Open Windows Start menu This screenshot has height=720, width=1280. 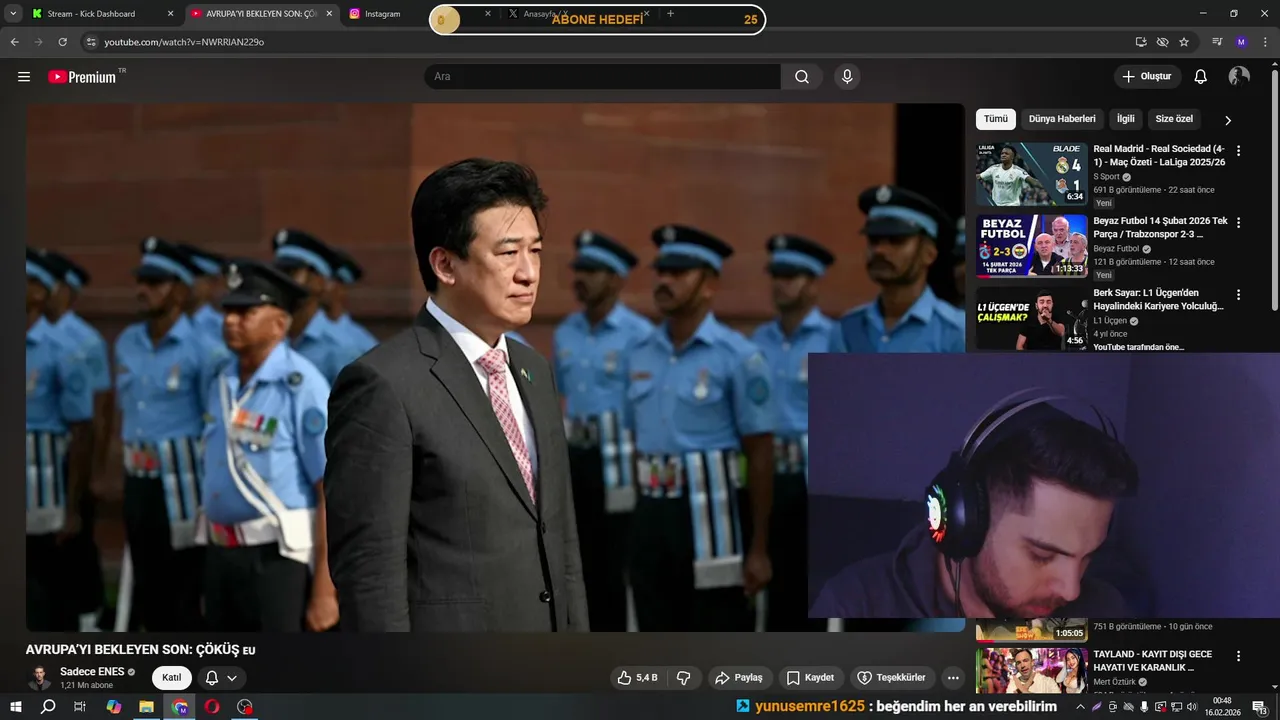coord(16,707)
